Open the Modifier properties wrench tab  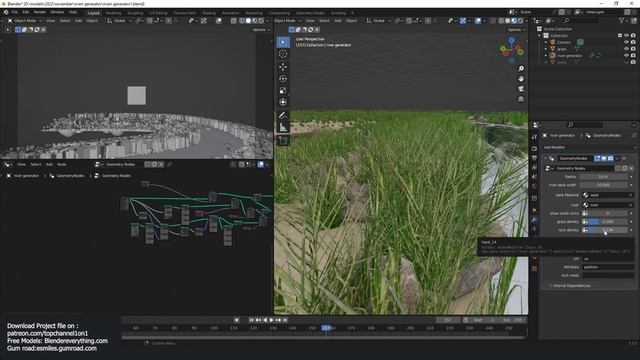(x=534, y=220)
